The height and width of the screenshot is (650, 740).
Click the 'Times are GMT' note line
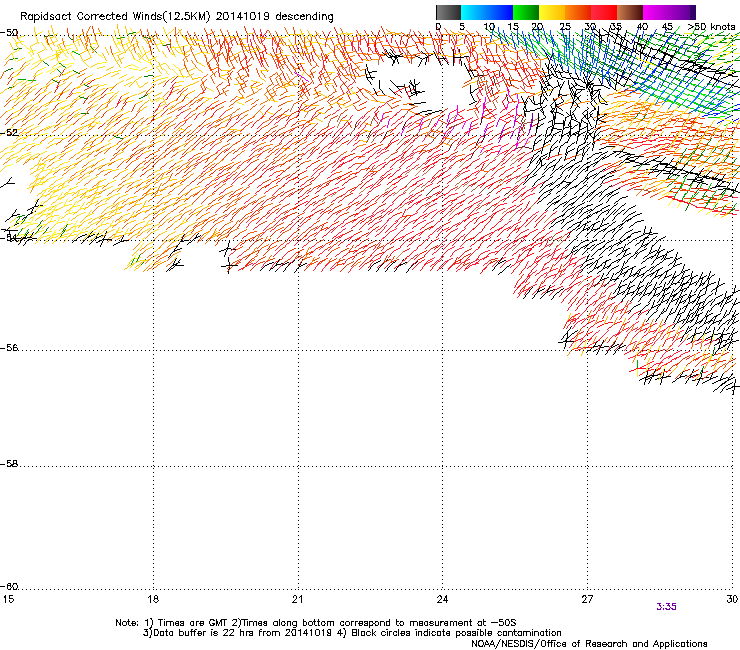(316, 623)
